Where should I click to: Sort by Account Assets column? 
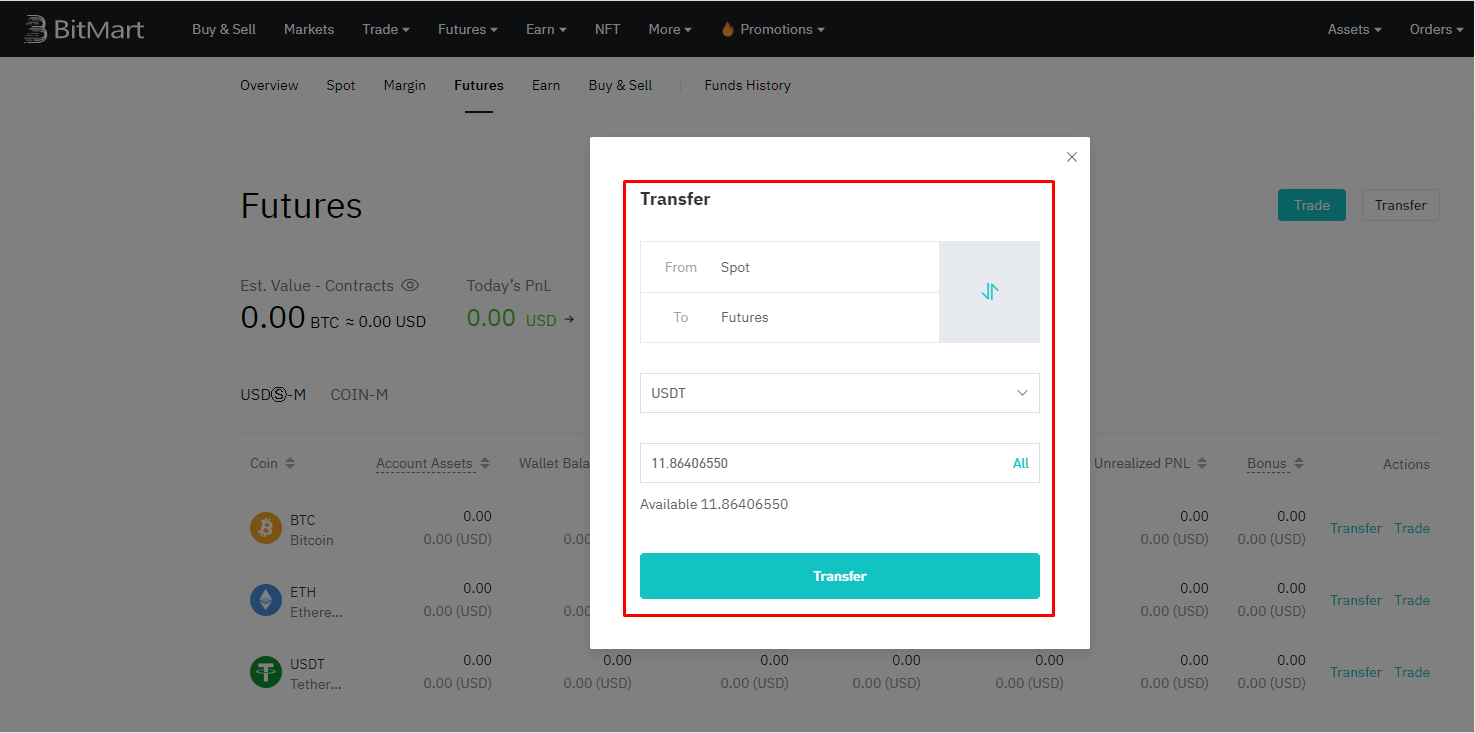pos(485,463)
